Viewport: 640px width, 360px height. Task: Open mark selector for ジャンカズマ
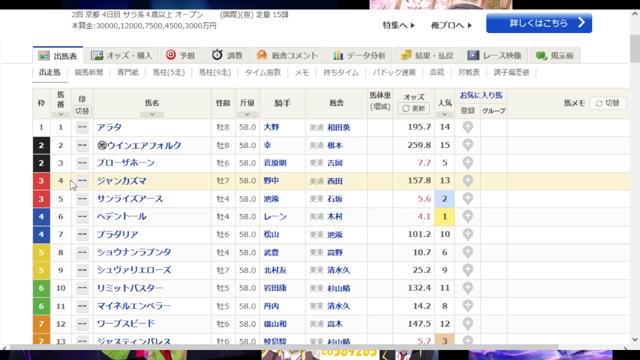click(82, 180)
